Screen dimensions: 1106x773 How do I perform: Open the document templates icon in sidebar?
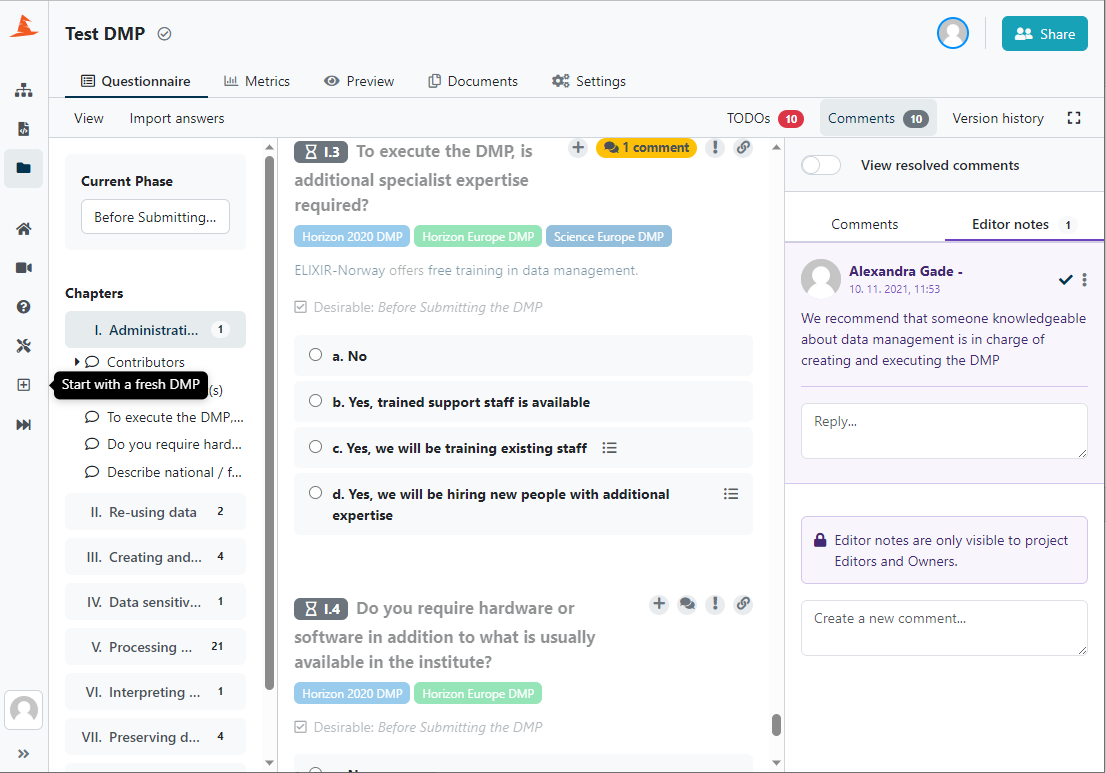[x=24, y=129]
